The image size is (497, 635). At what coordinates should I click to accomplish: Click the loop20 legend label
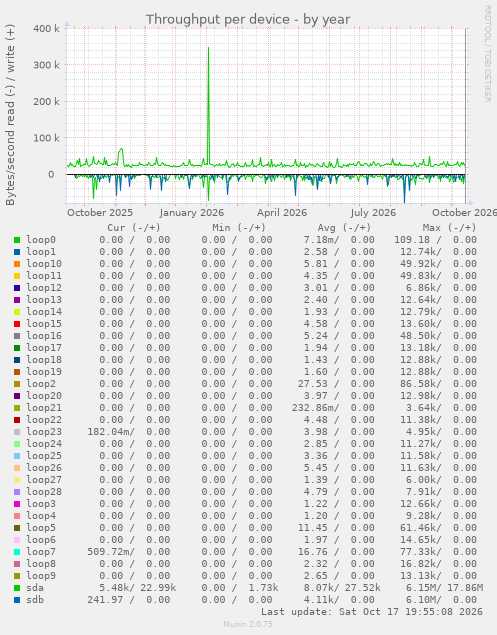pos(44,396)
